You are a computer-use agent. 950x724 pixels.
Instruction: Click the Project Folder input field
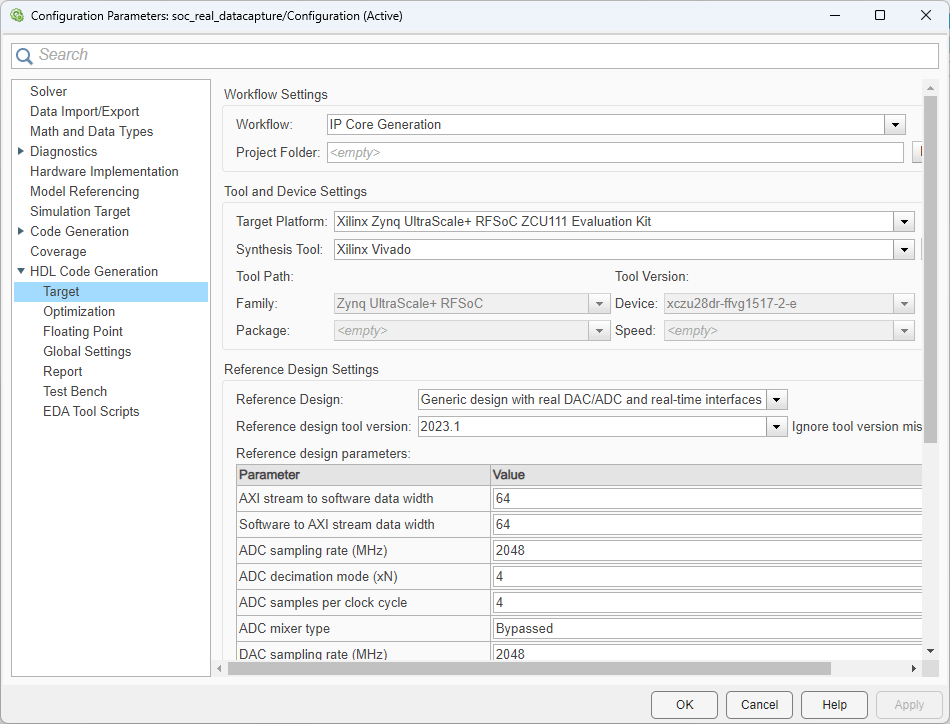tap(614, 153)
